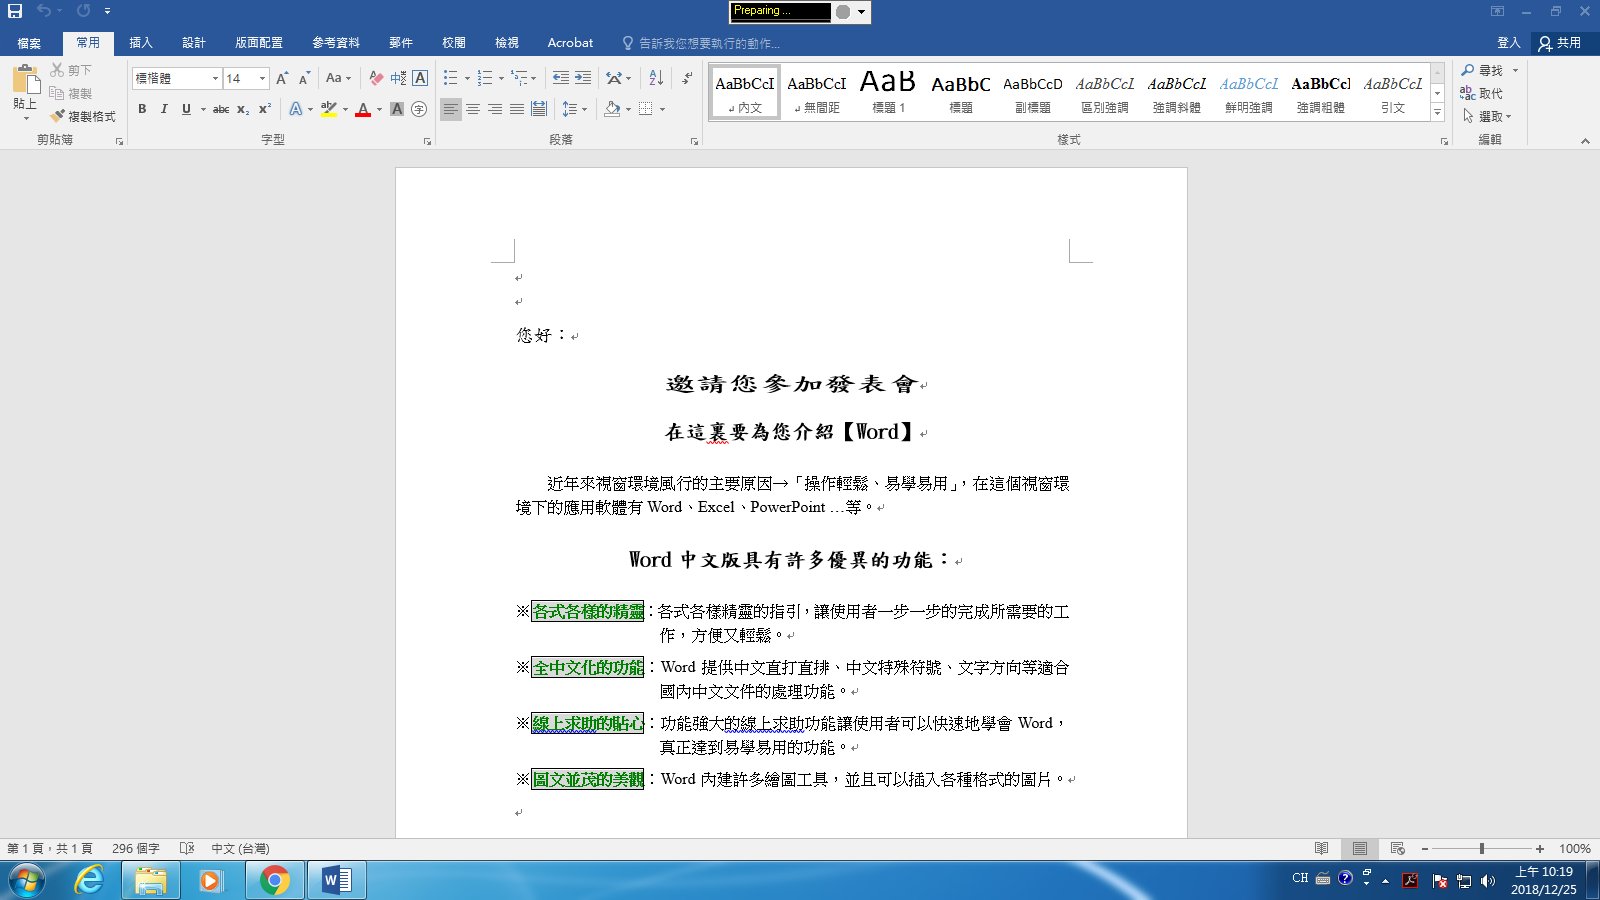The image size is (1600, 900).
Task: Adjust the zoom slider handle
Action: (x=1481, y=848)
